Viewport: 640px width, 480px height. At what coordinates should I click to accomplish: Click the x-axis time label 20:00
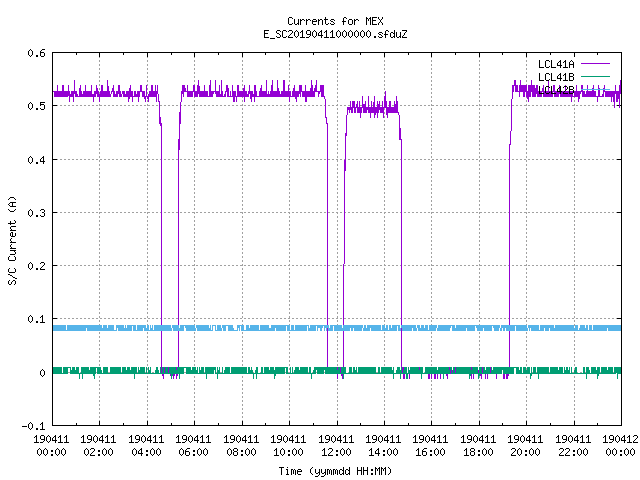click(x=525, y=452)
